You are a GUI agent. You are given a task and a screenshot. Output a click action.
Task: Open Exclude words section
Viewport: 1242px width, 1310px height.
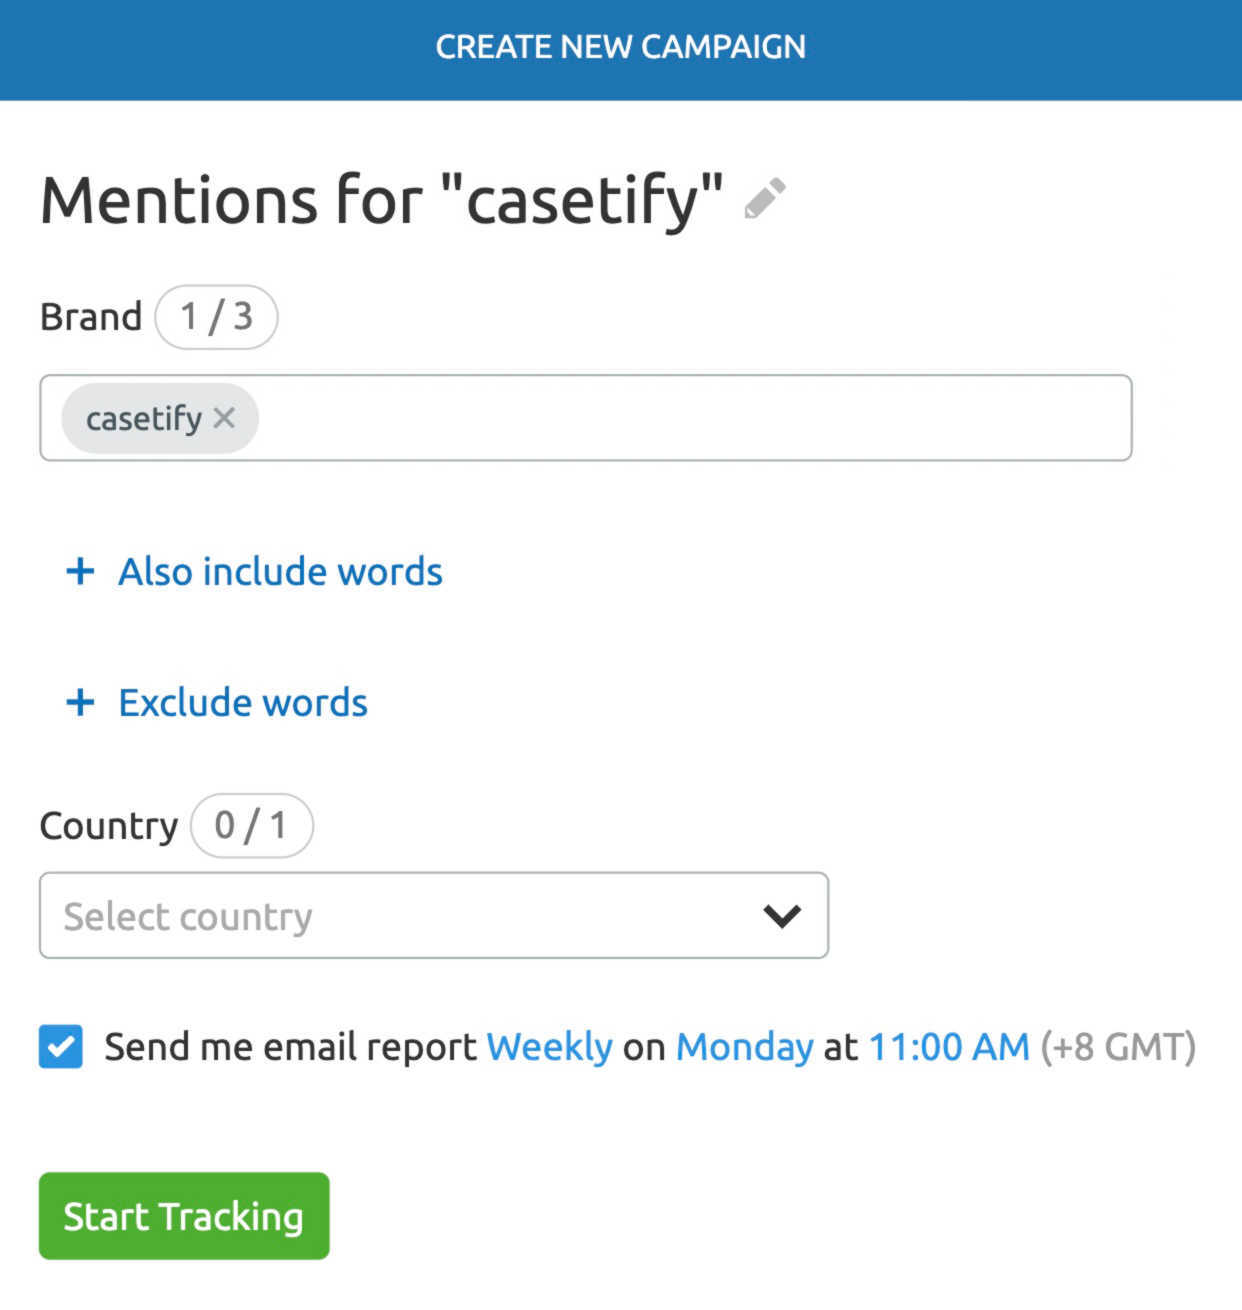pyautogui.click(x=242, y=702)
